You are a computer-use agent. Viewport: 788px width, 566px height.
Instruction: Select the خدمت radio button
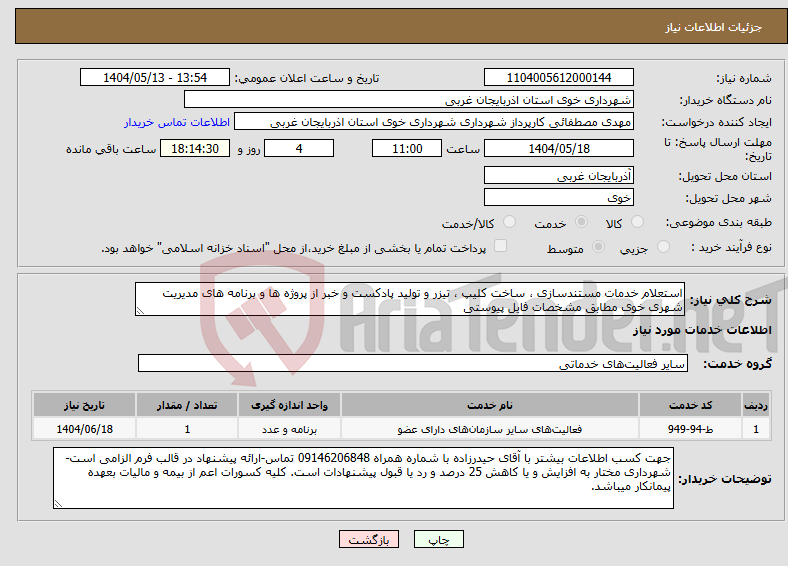(x=581, y=222)
